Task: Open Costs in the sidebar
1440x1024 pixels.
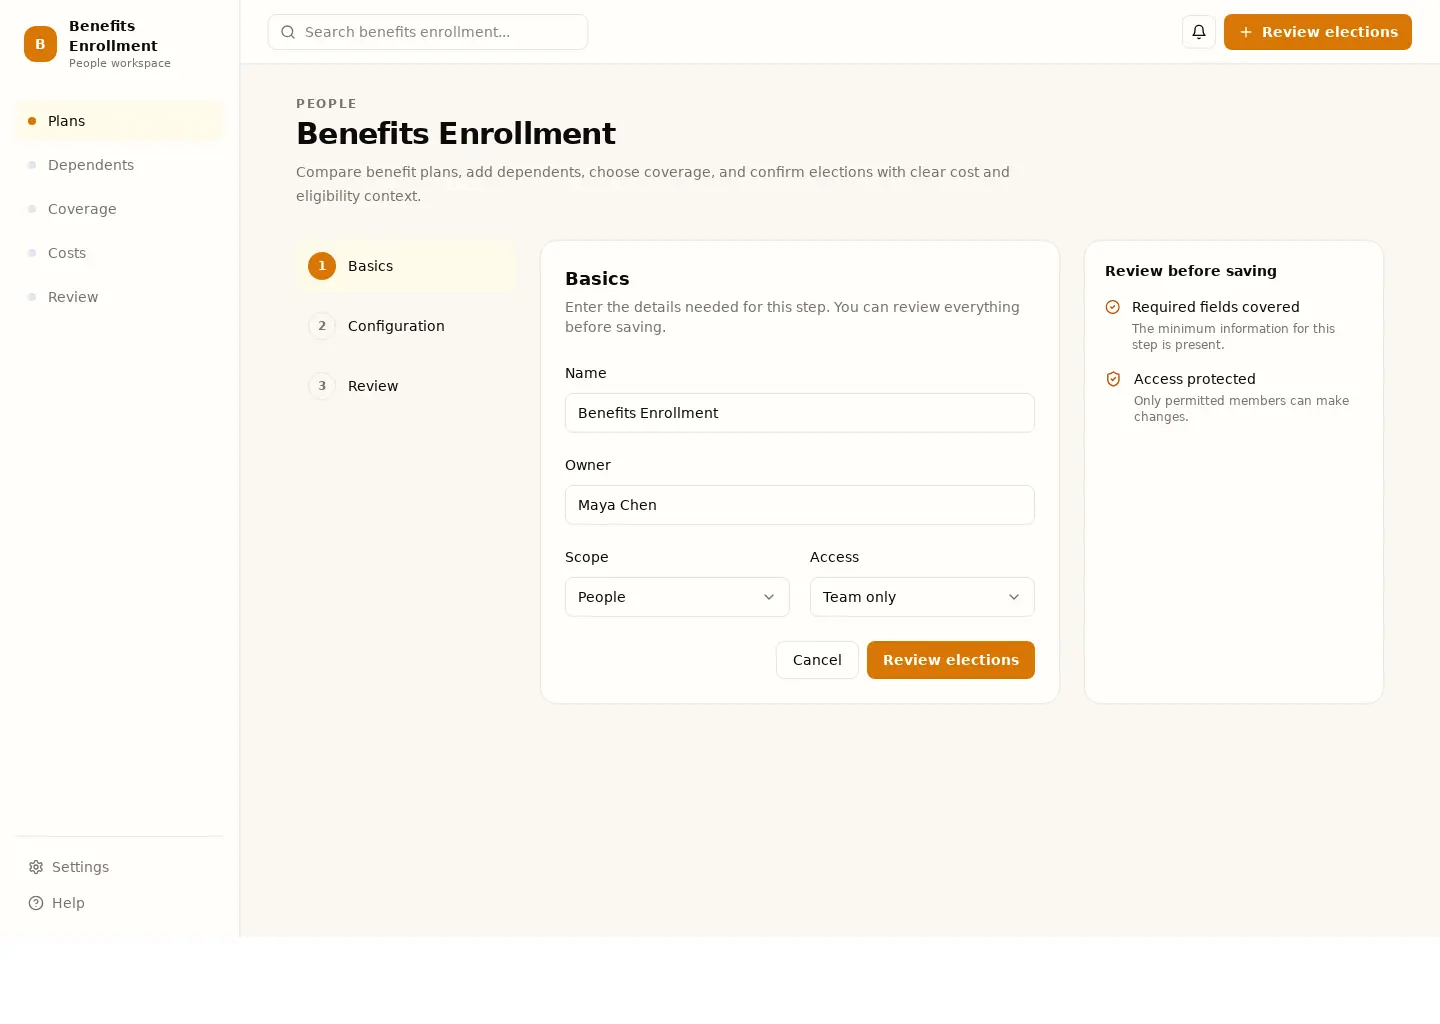Action: click(x=119, y=253)
